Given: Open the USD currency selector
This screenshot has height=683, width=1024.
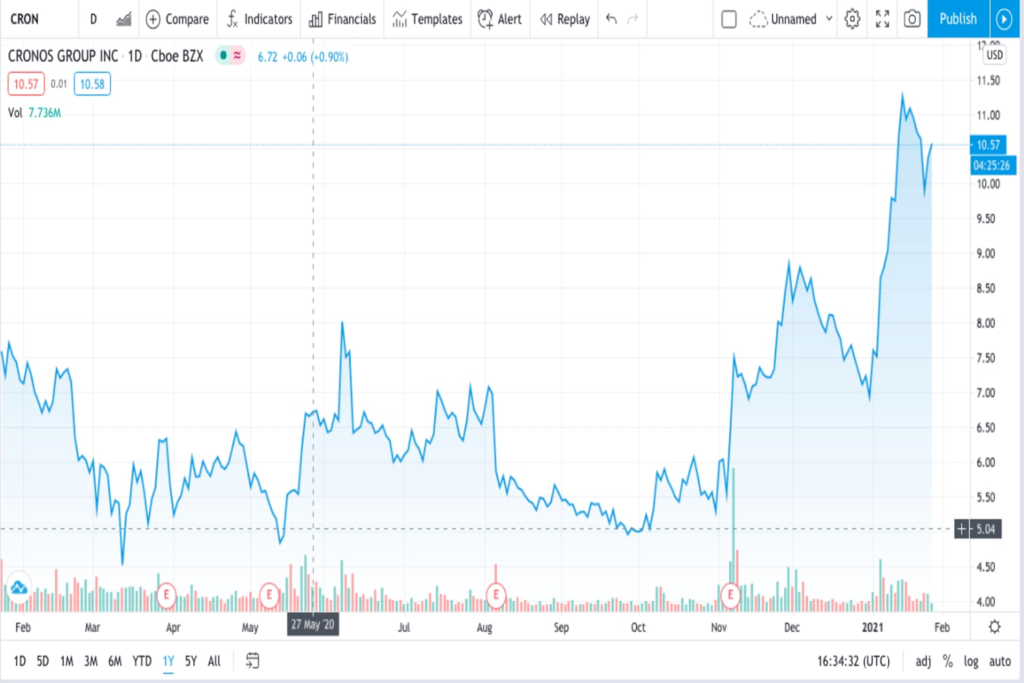Looking at the screenshot, I should pos(995,55).
